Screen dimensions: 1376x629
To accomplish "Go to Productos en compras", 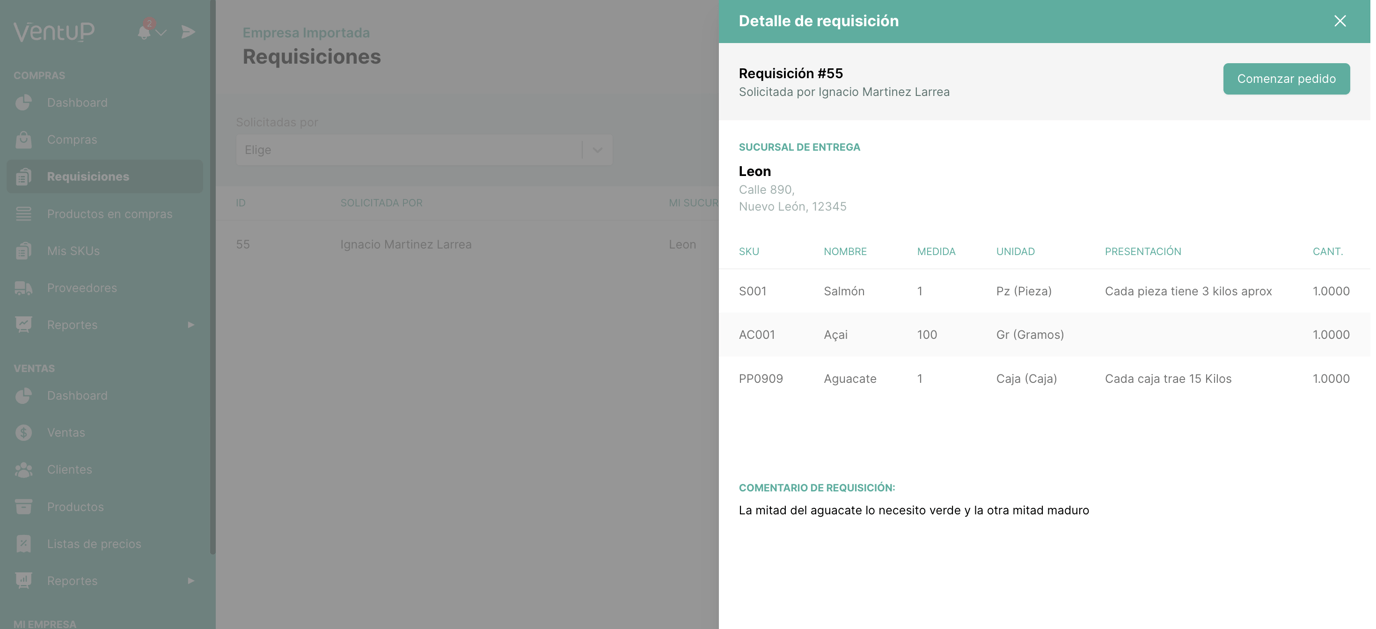I will pyautogui.click(x=109, y=214).
